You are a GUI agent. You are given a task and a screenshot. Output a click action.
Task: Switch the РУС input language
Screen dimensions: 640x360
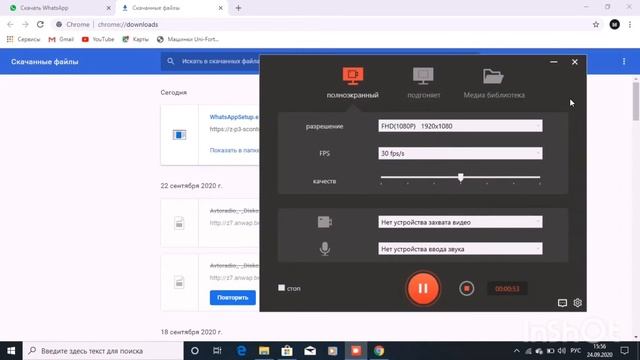(576, 351)
